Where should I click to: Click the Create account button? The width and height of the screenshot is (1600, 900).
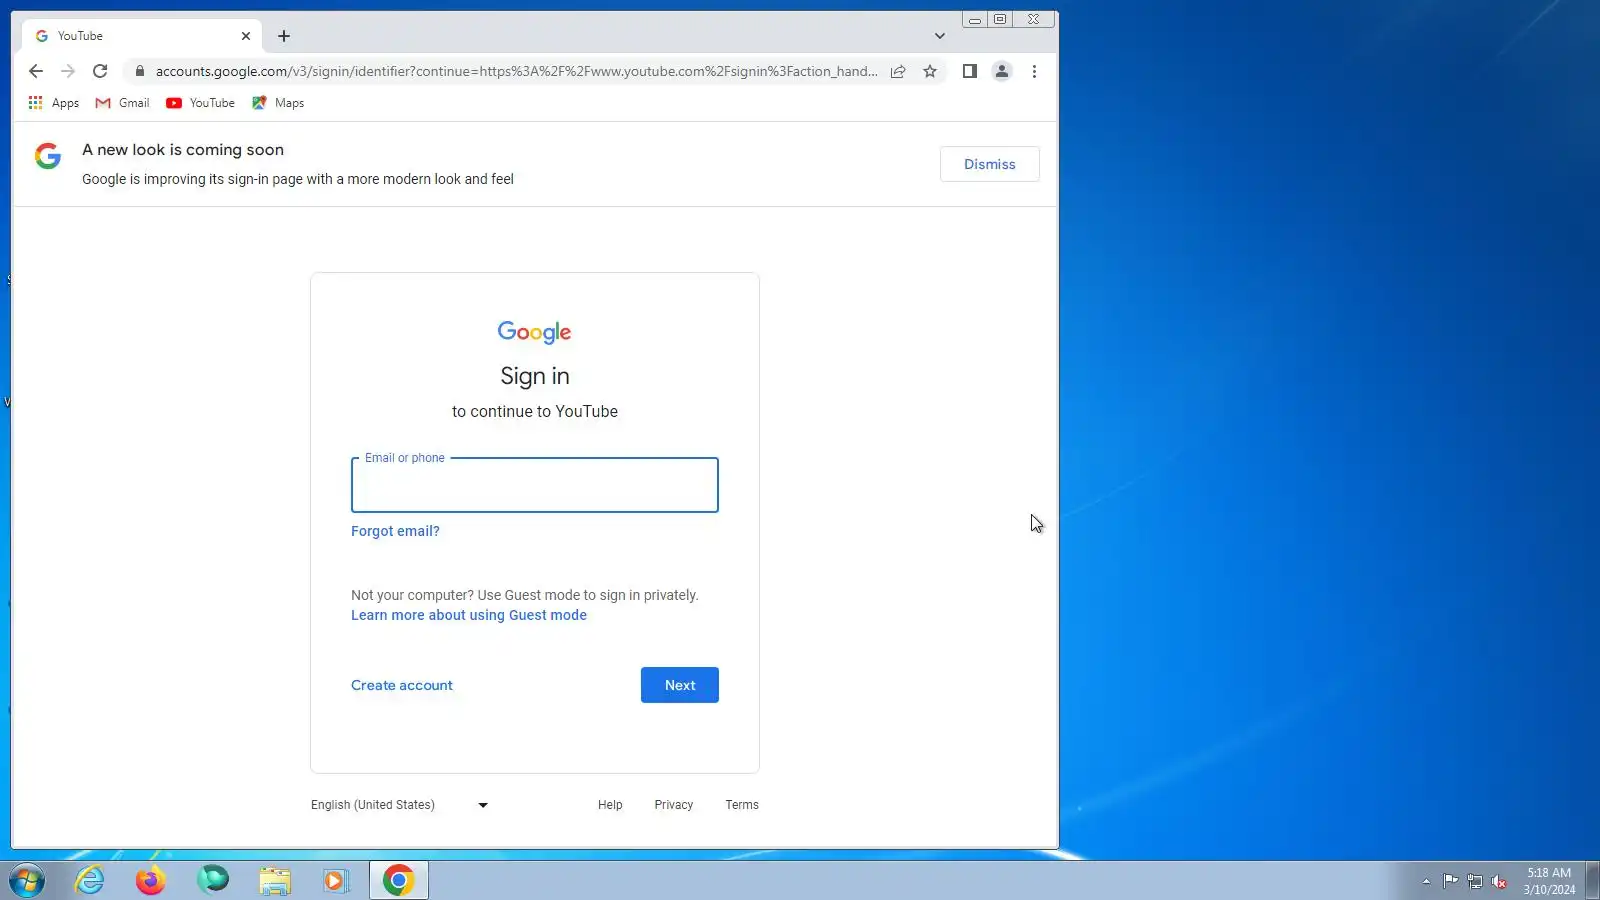[x=402, y=685]
